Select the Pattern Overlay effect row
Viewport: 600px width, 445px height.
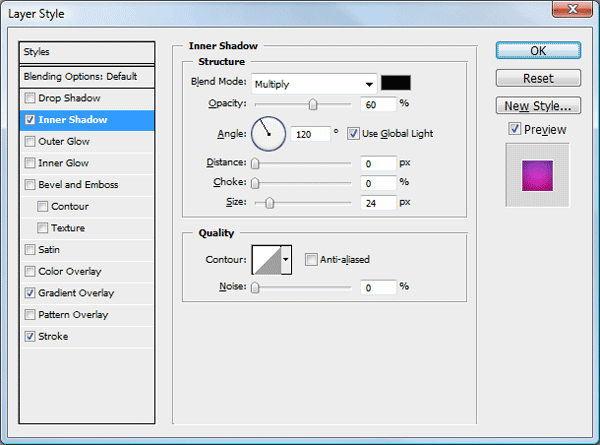[x=87, y=315]
